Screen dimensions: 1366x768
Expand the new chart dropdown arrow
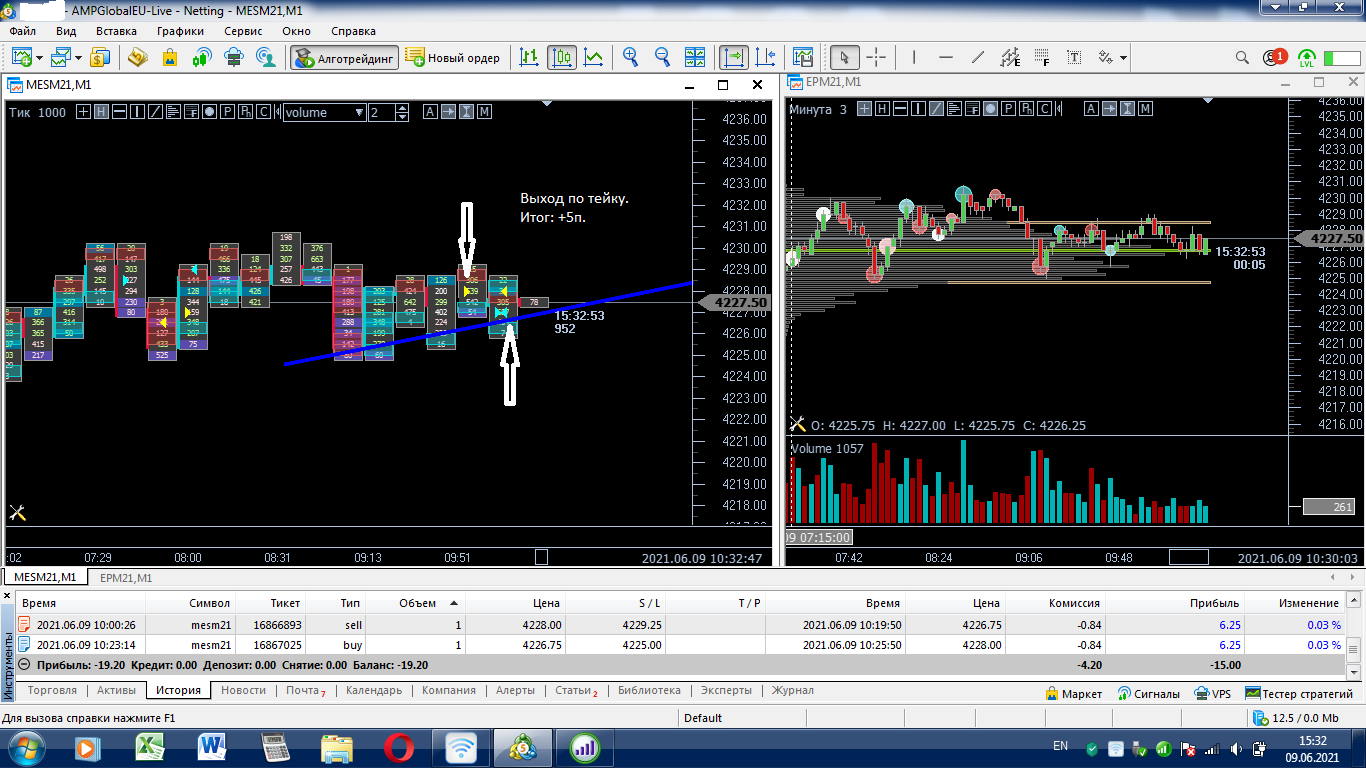point(38,57)
